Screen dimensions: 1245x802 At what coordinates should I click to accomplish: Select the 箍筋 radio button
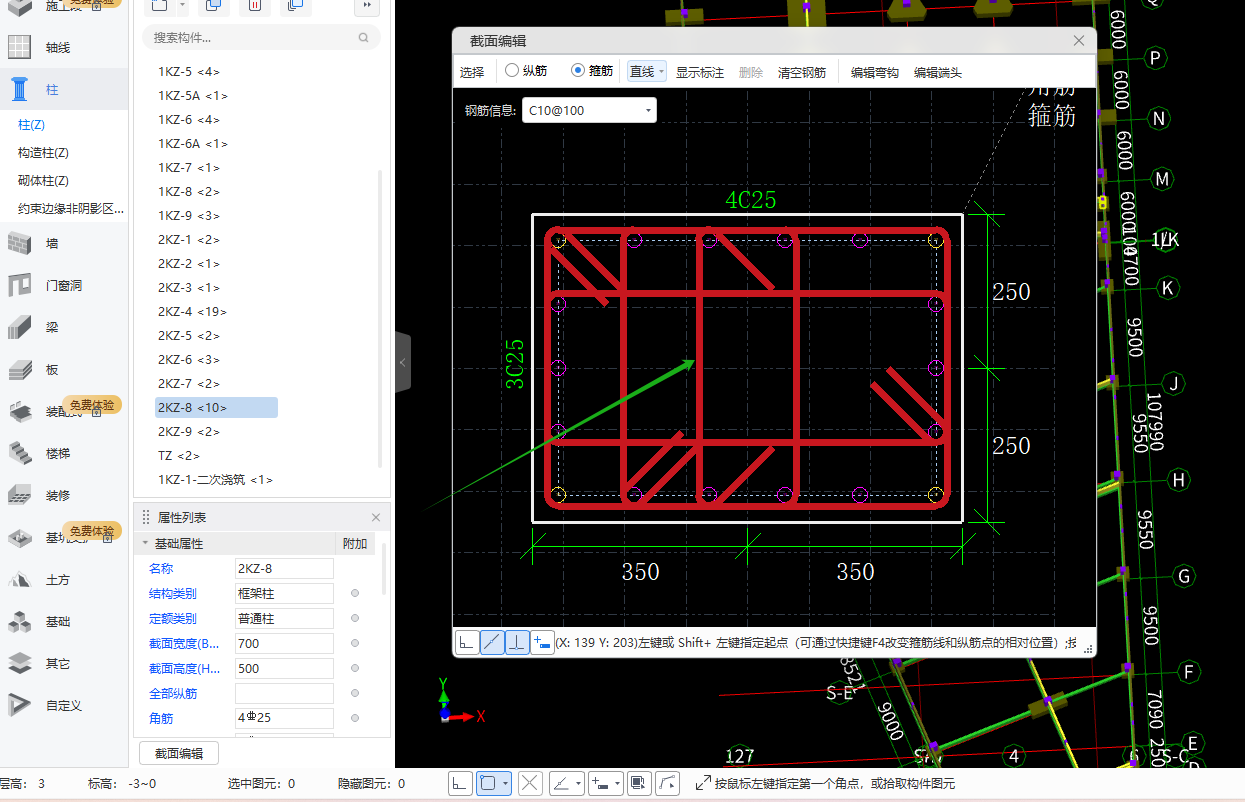tap(577, 71)
